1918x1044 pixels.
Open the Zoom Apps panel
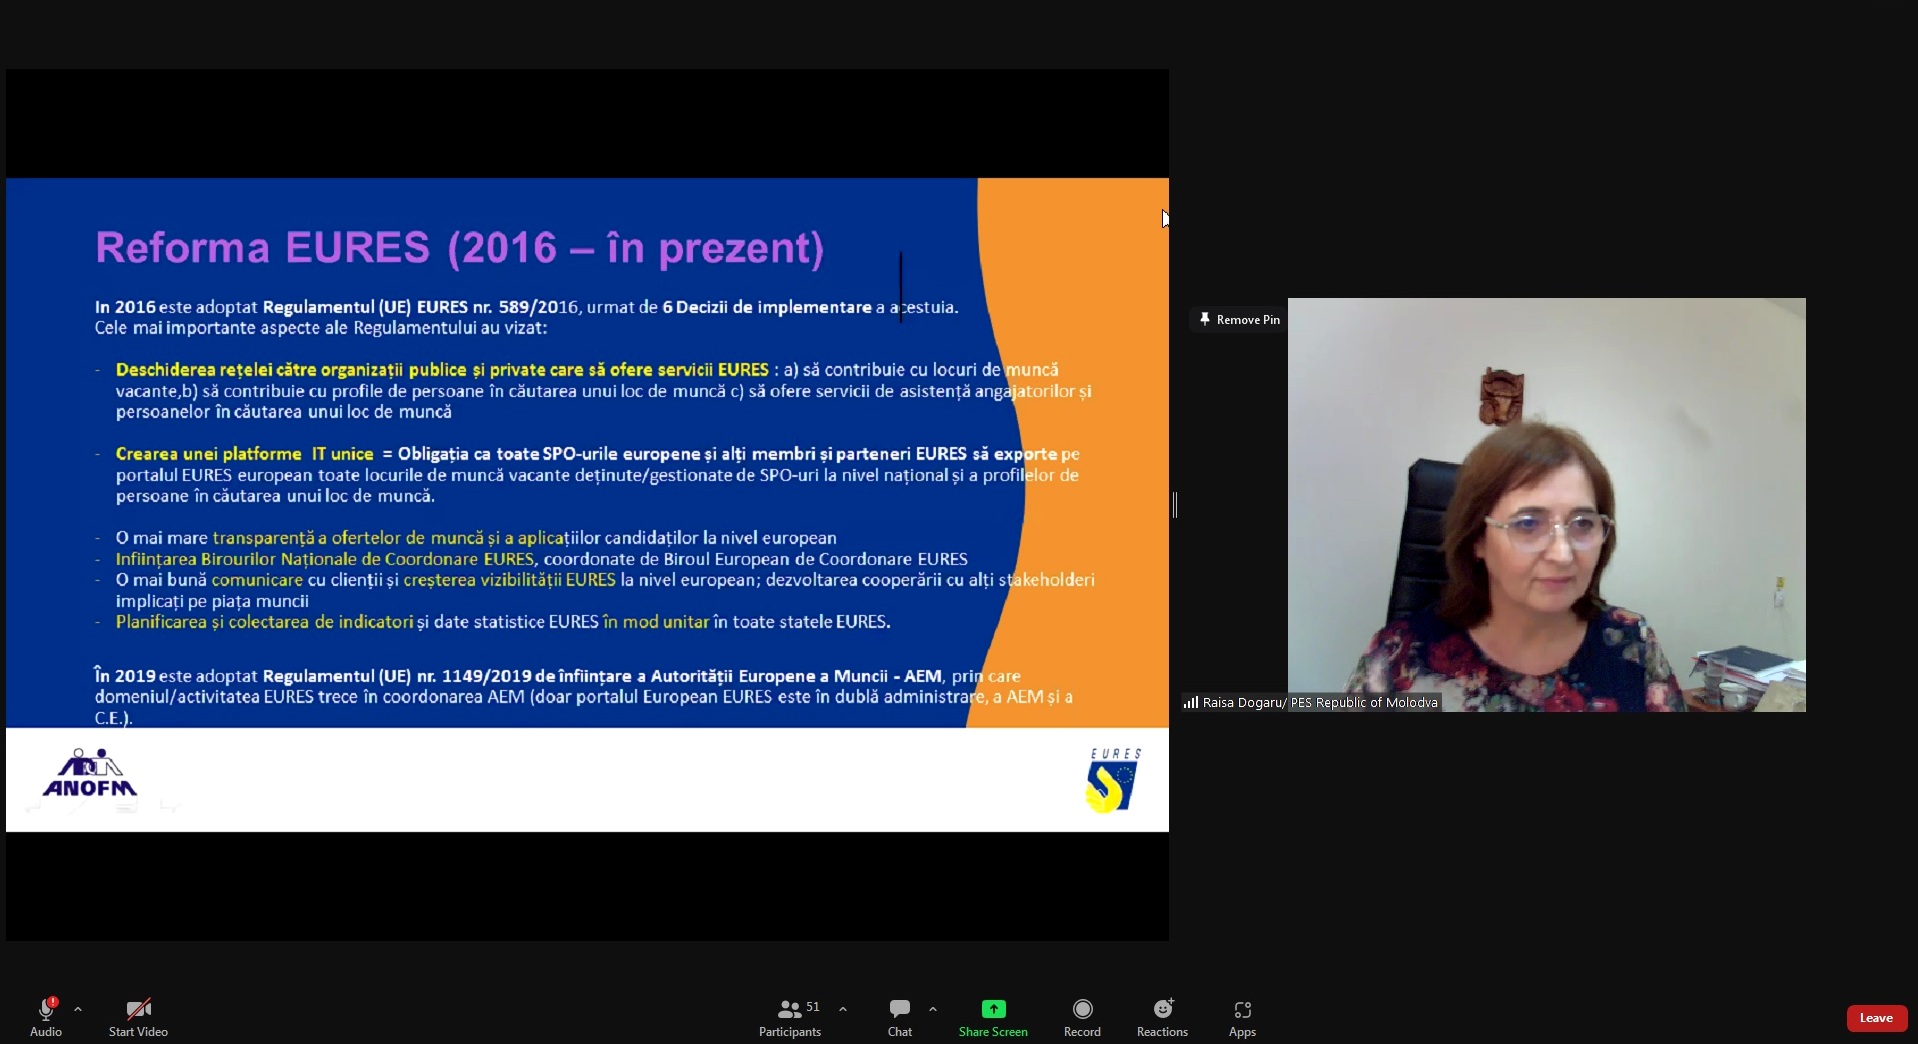[x=1242, y=1017]
